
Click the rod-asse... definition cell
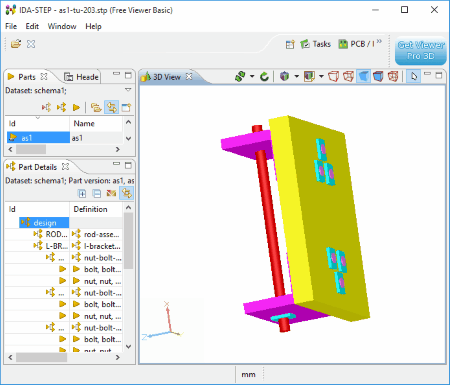pos(96,234)
